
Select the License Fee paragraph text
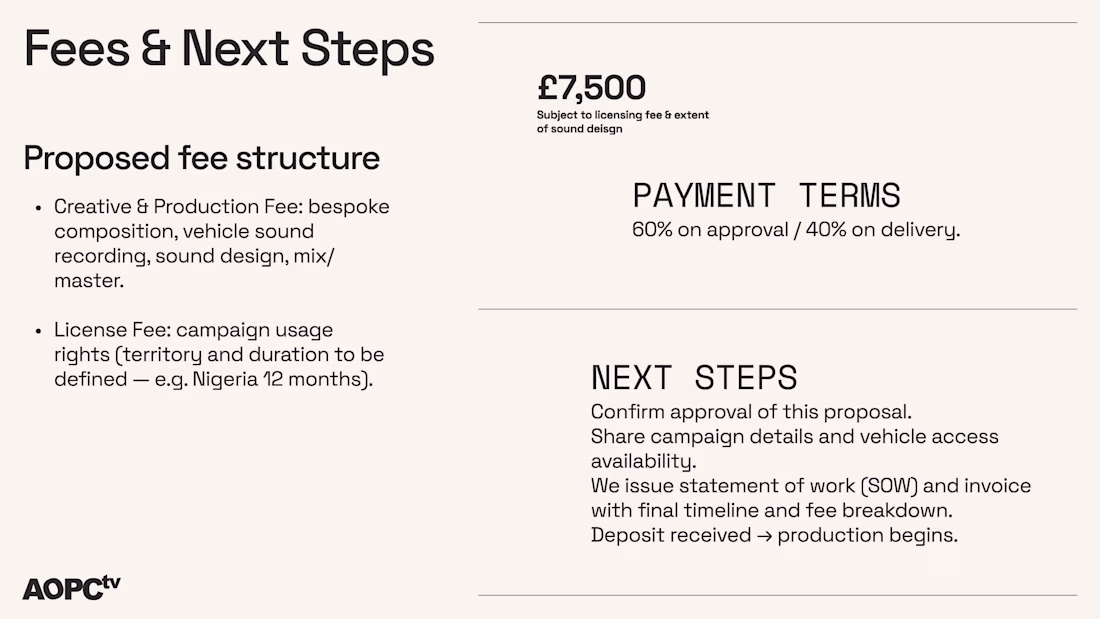point(219,354)
